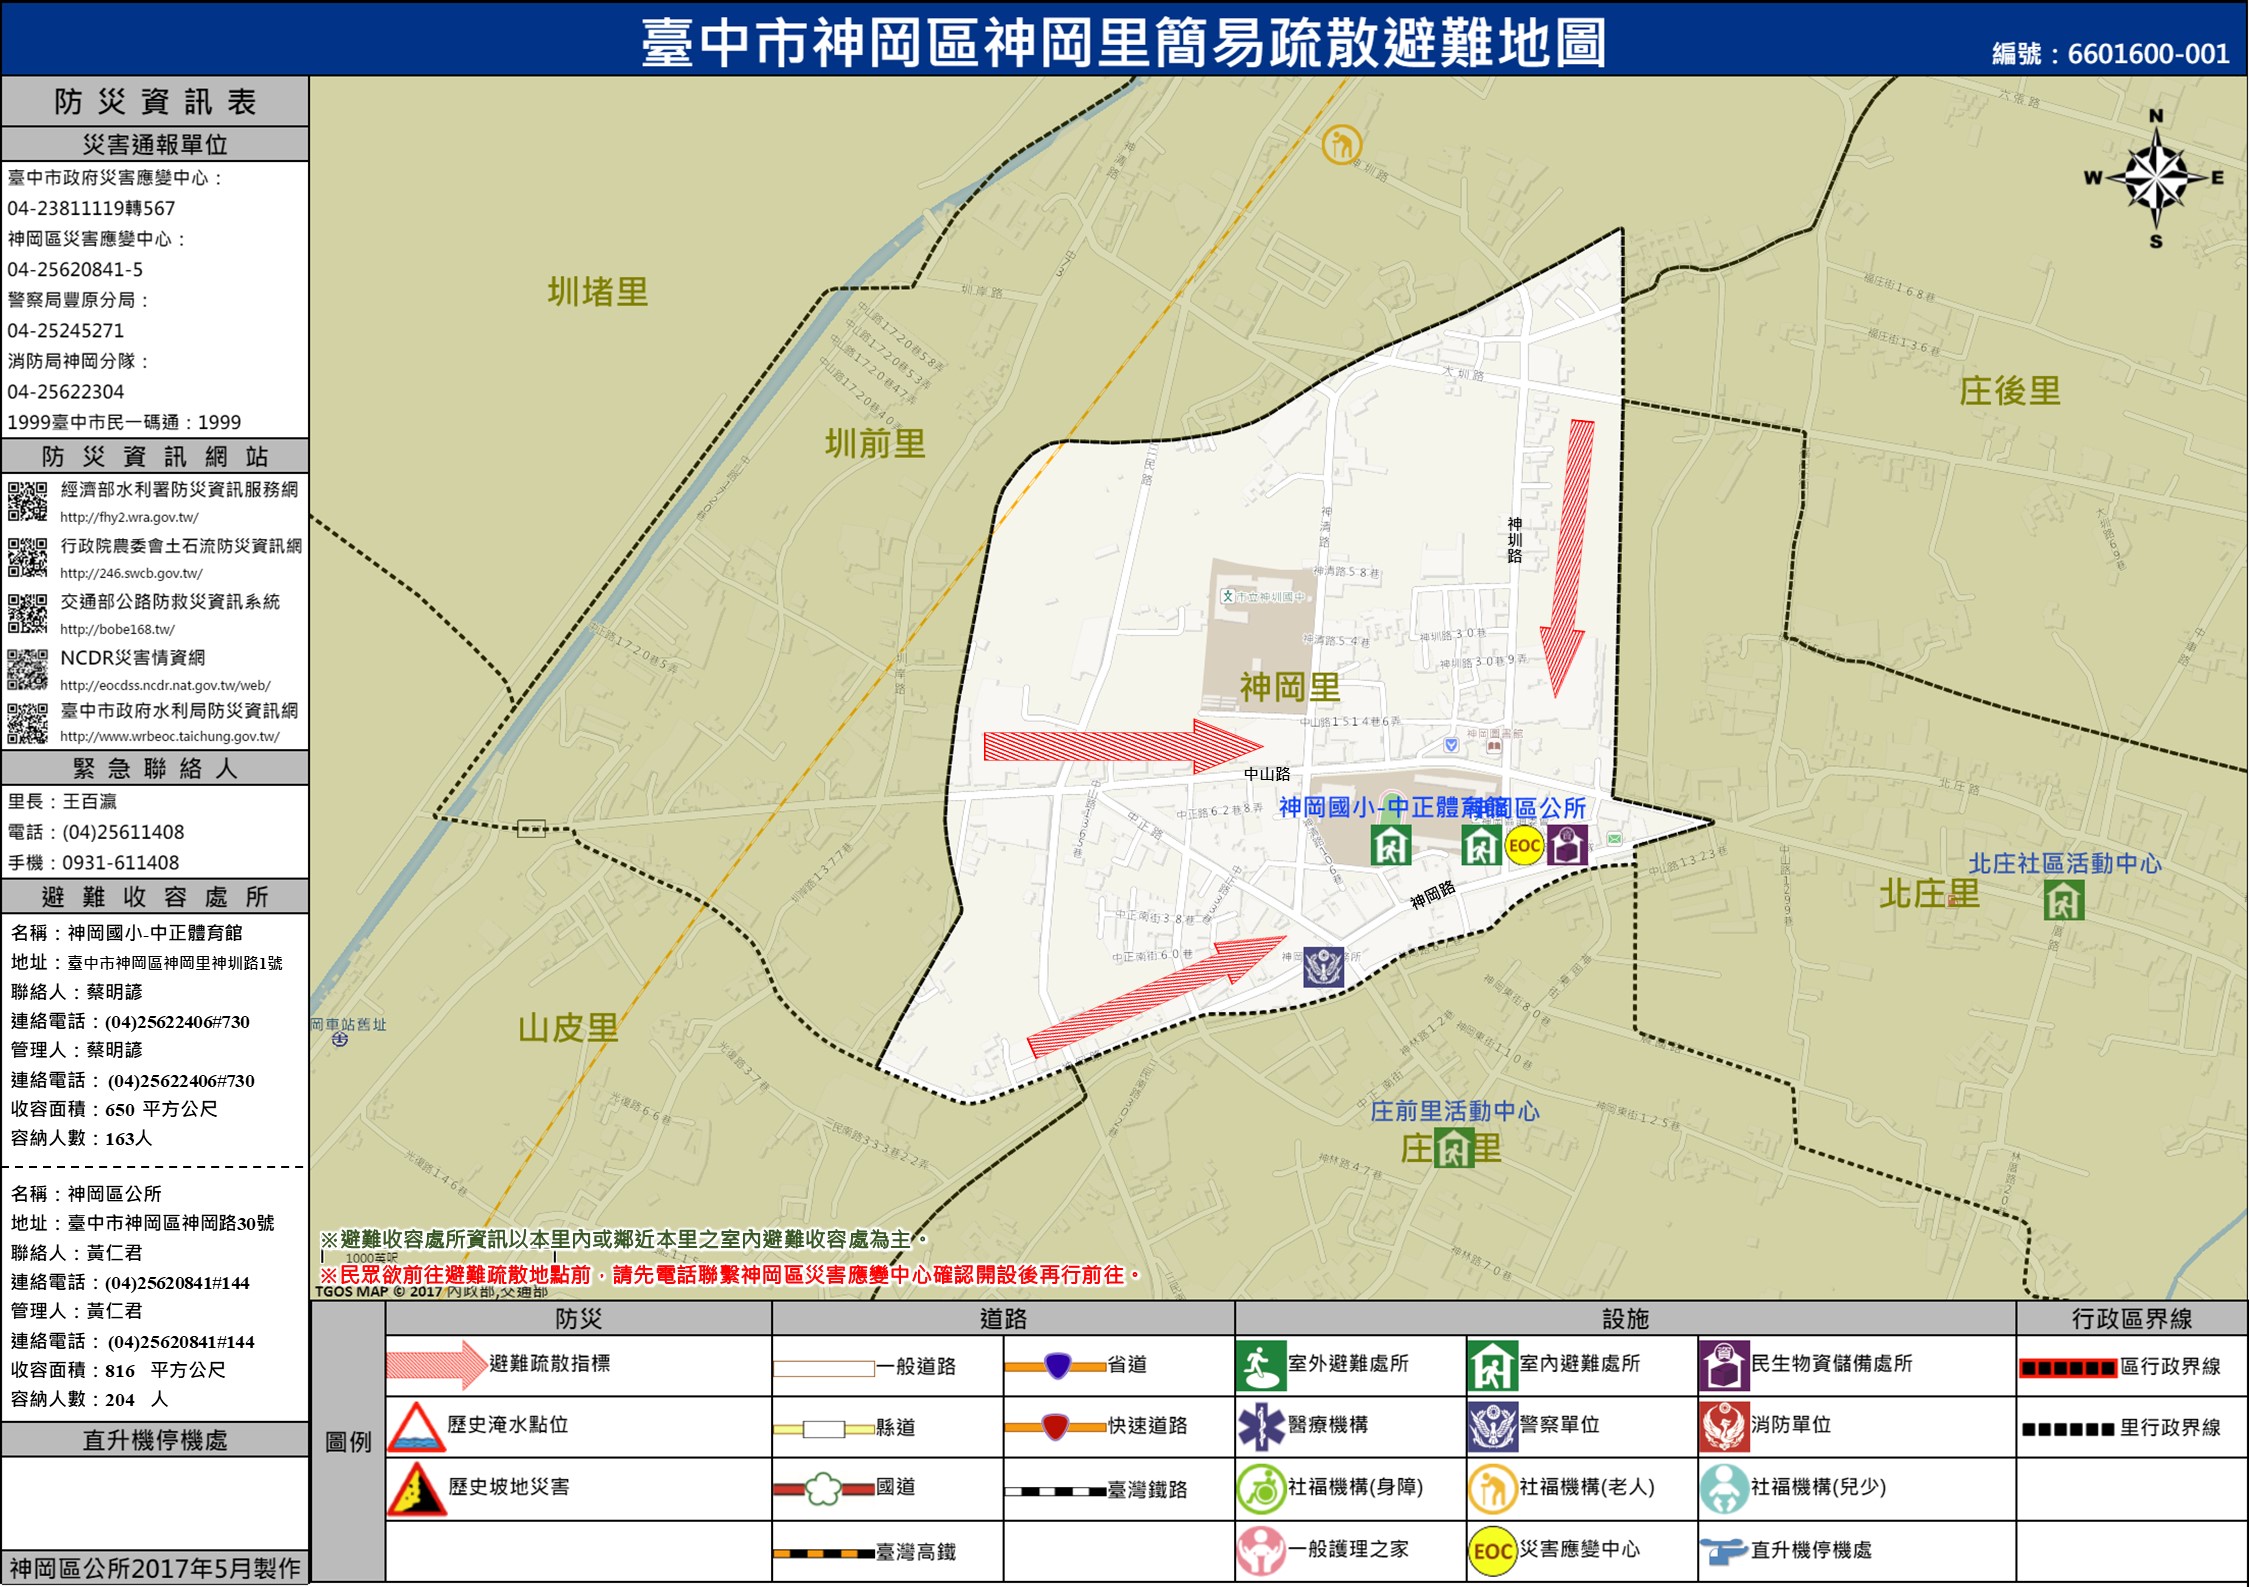The image size is (2249, 1587).
Task: Click the compass rose
Action: coord(2155,178)
